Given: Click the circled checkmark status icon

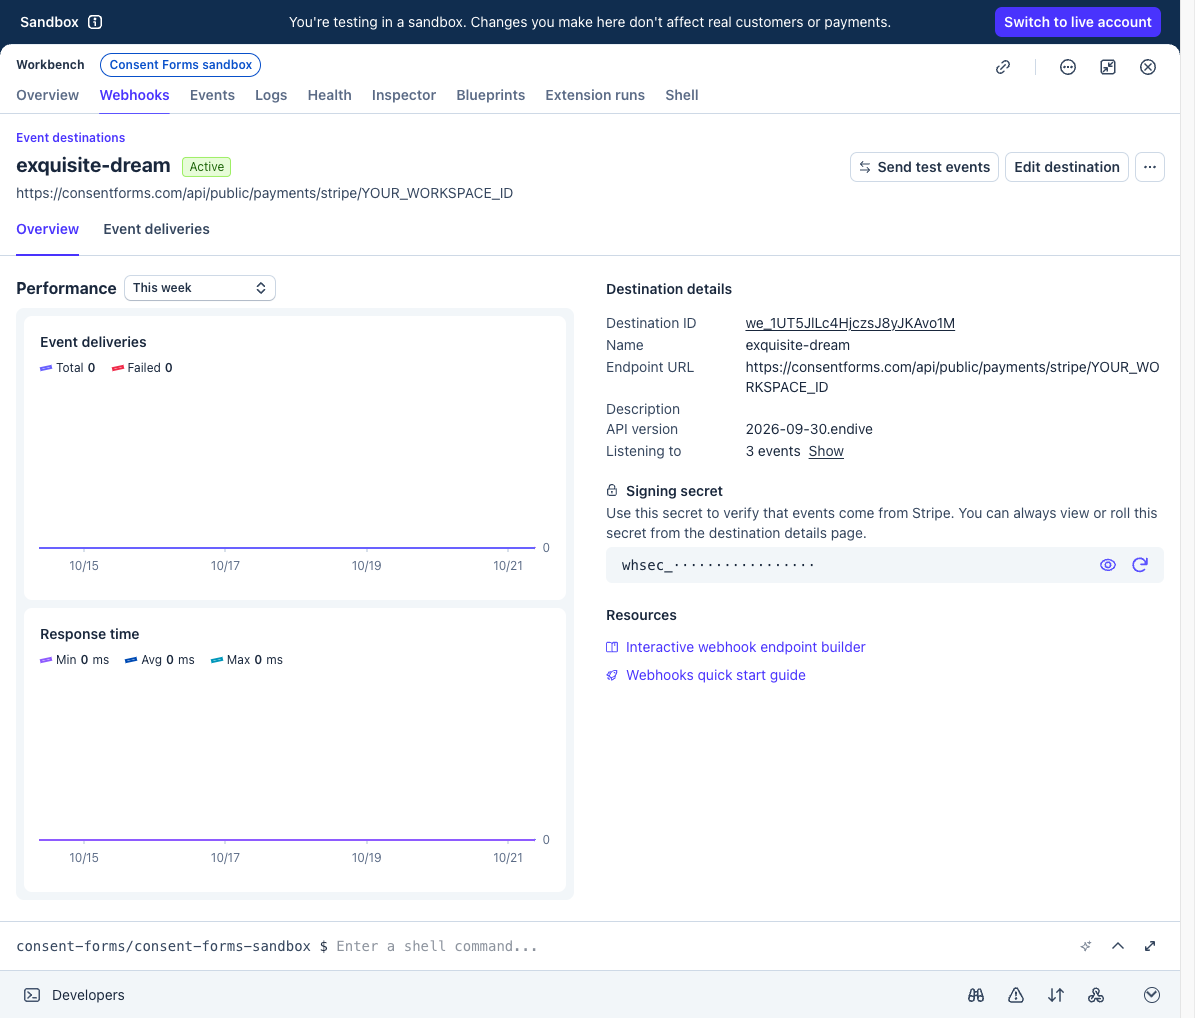Looking at the screenshot, I should click(x=1152, y=995).
